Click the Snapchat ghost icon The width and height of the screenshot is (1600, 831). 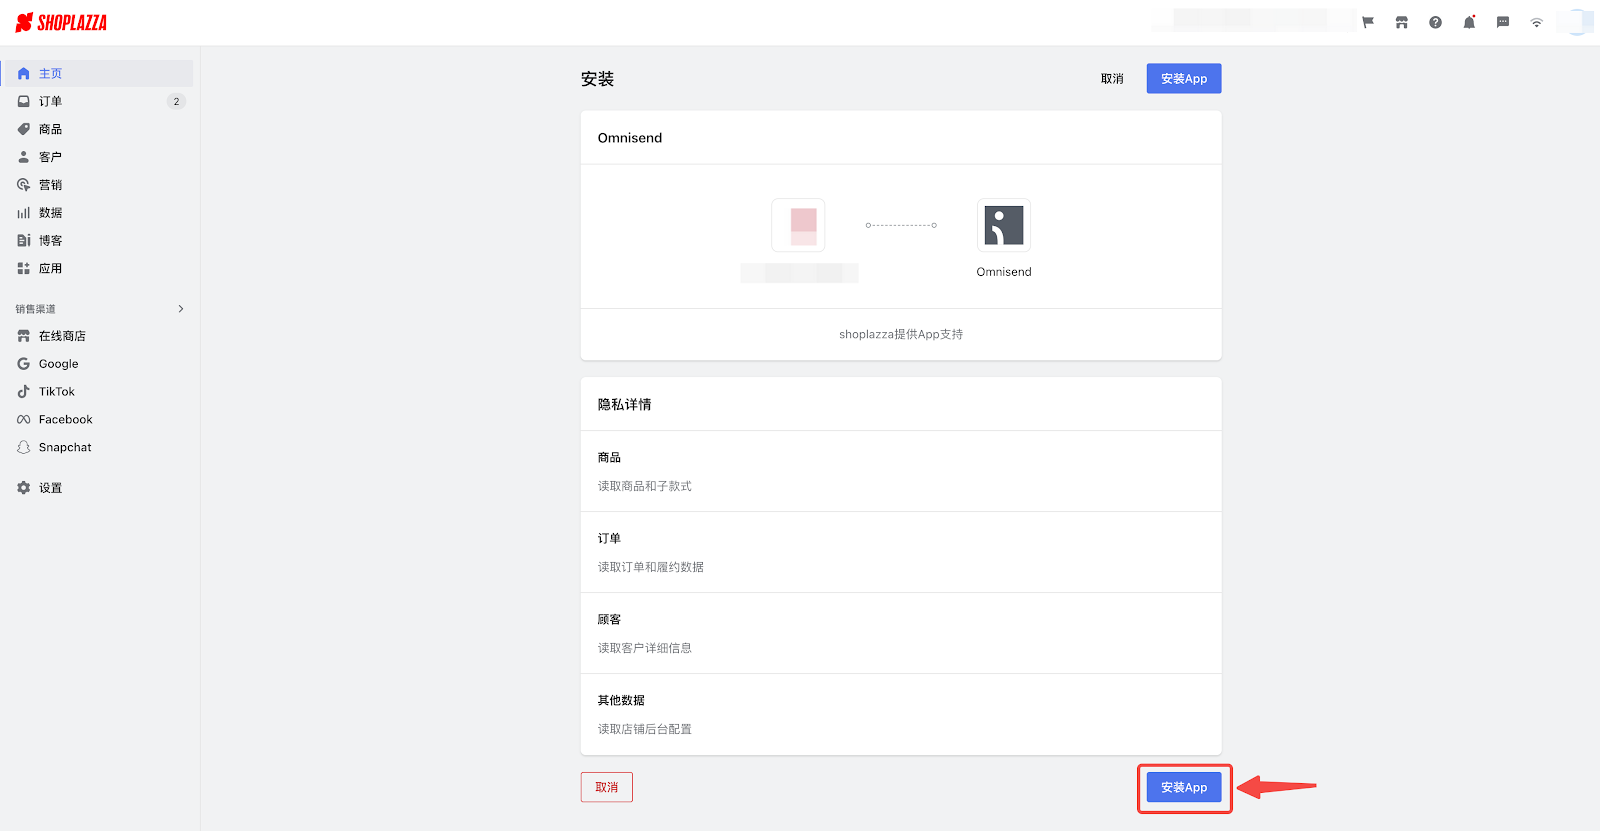pyautogui.click(x=24, y=447)
